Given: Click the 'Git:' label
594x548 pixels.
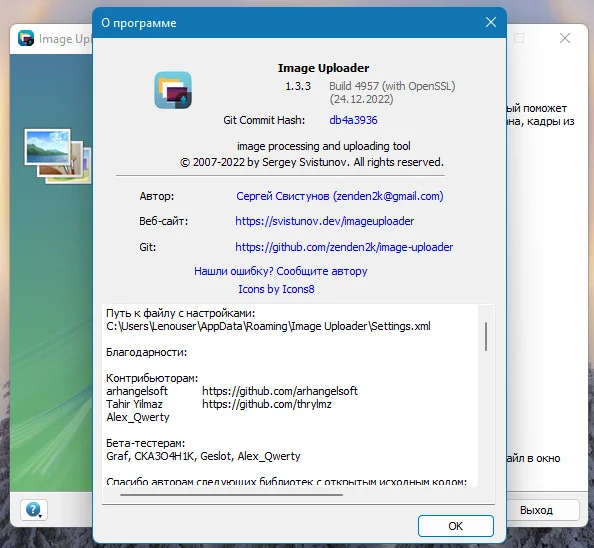Looking at the screenshot, I should (147, 247).
